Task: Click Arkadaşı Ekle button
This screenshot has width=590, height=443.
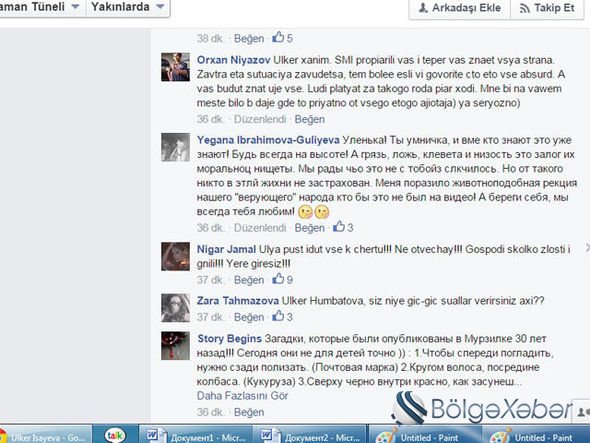Action: pos(460,8)
